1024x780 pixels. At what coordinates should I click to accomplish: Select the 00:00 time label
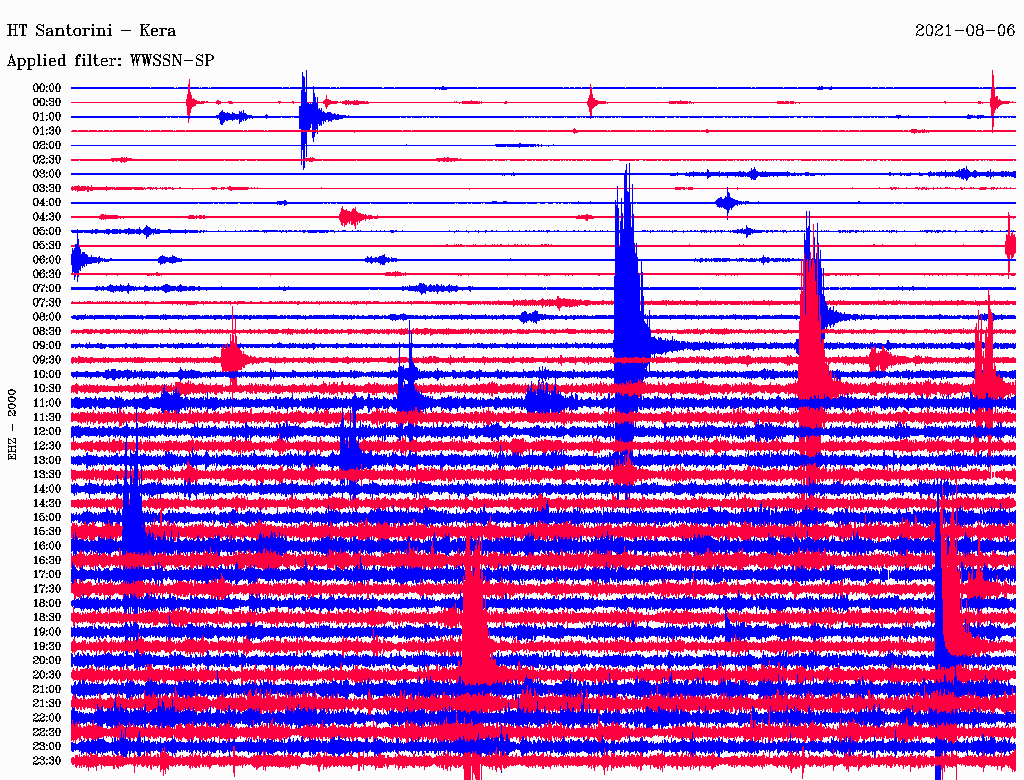click(47, 88)
